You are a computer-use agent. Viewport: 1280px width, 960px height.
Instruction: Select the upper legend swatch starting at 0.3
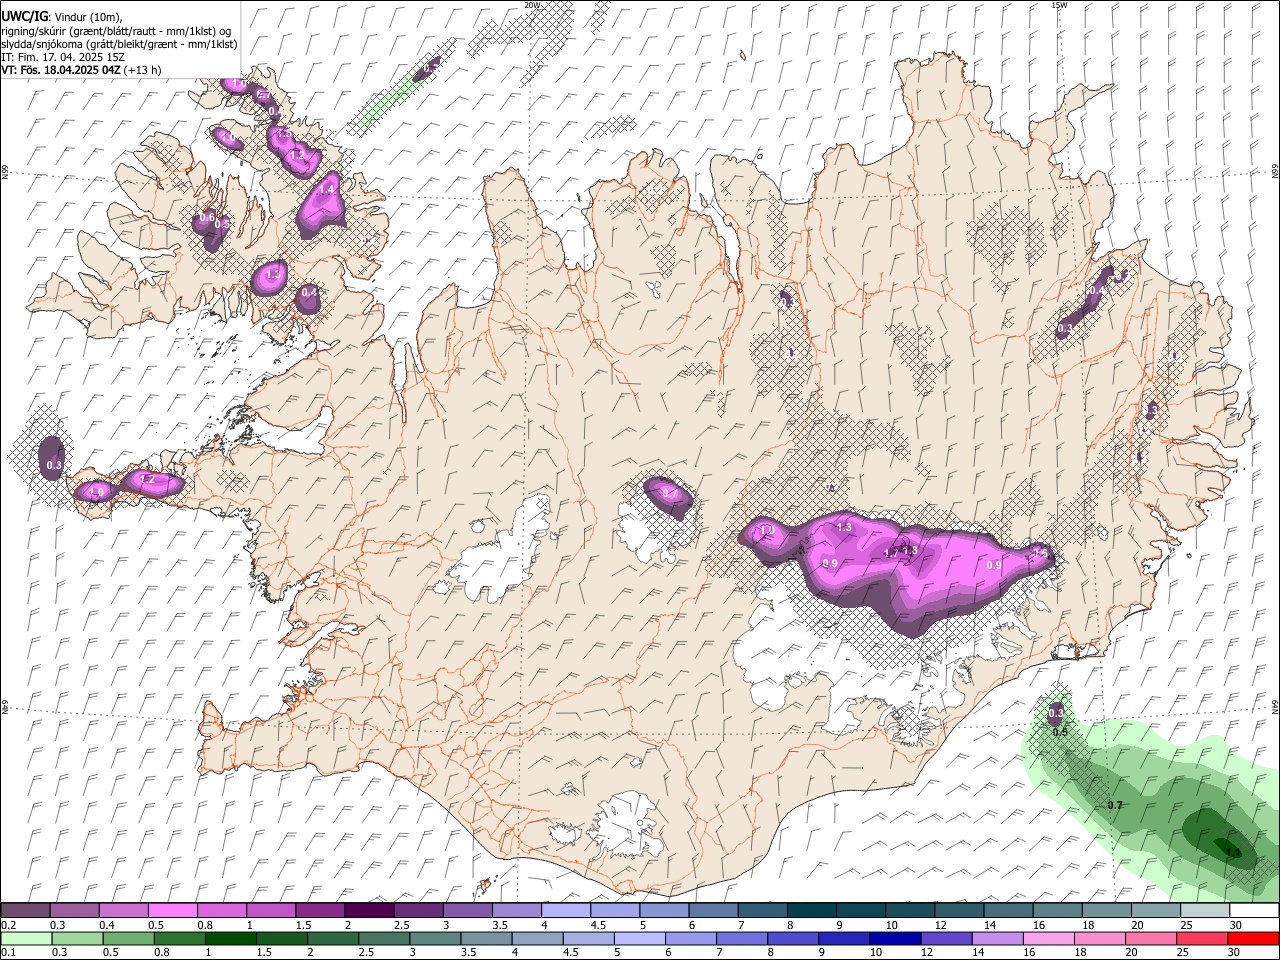pyautogui.click(x=74, y=911)
